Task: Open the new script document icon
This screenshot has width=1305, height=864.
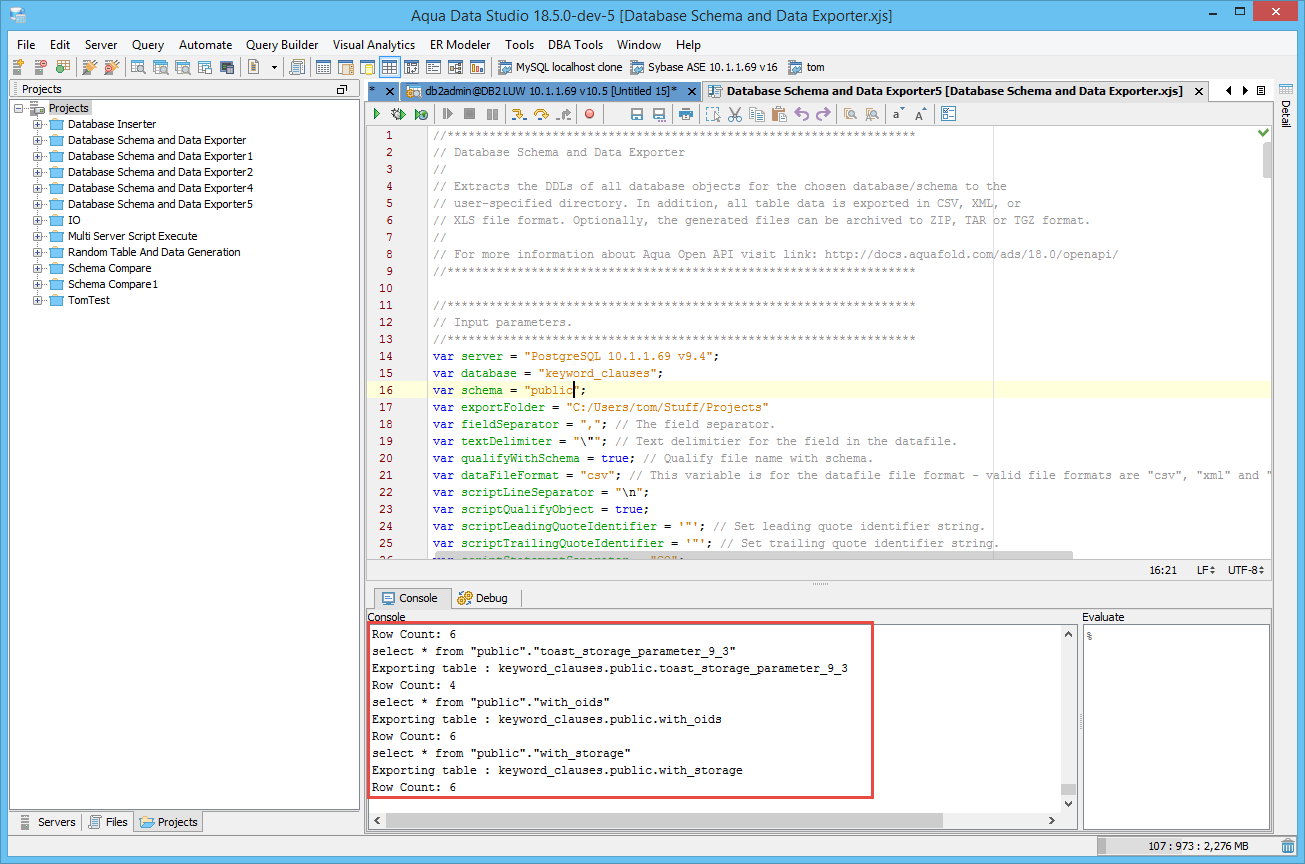Action: pos(254,67)
